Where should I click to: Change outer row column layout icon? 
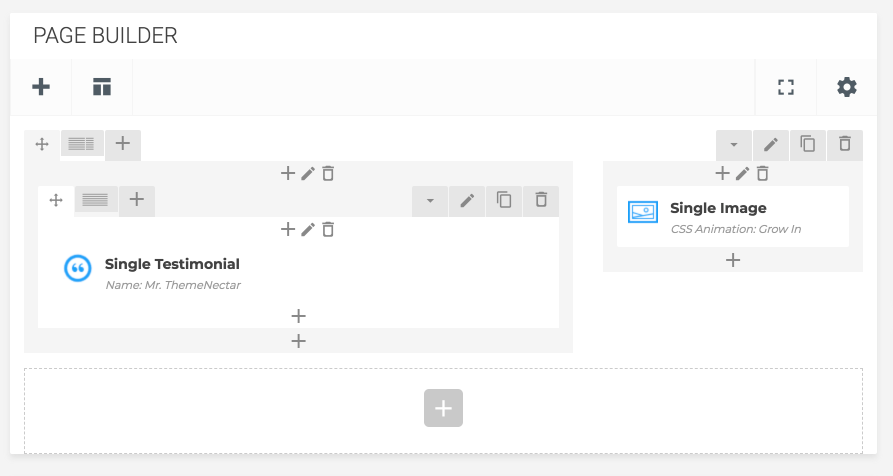(82, 143)
